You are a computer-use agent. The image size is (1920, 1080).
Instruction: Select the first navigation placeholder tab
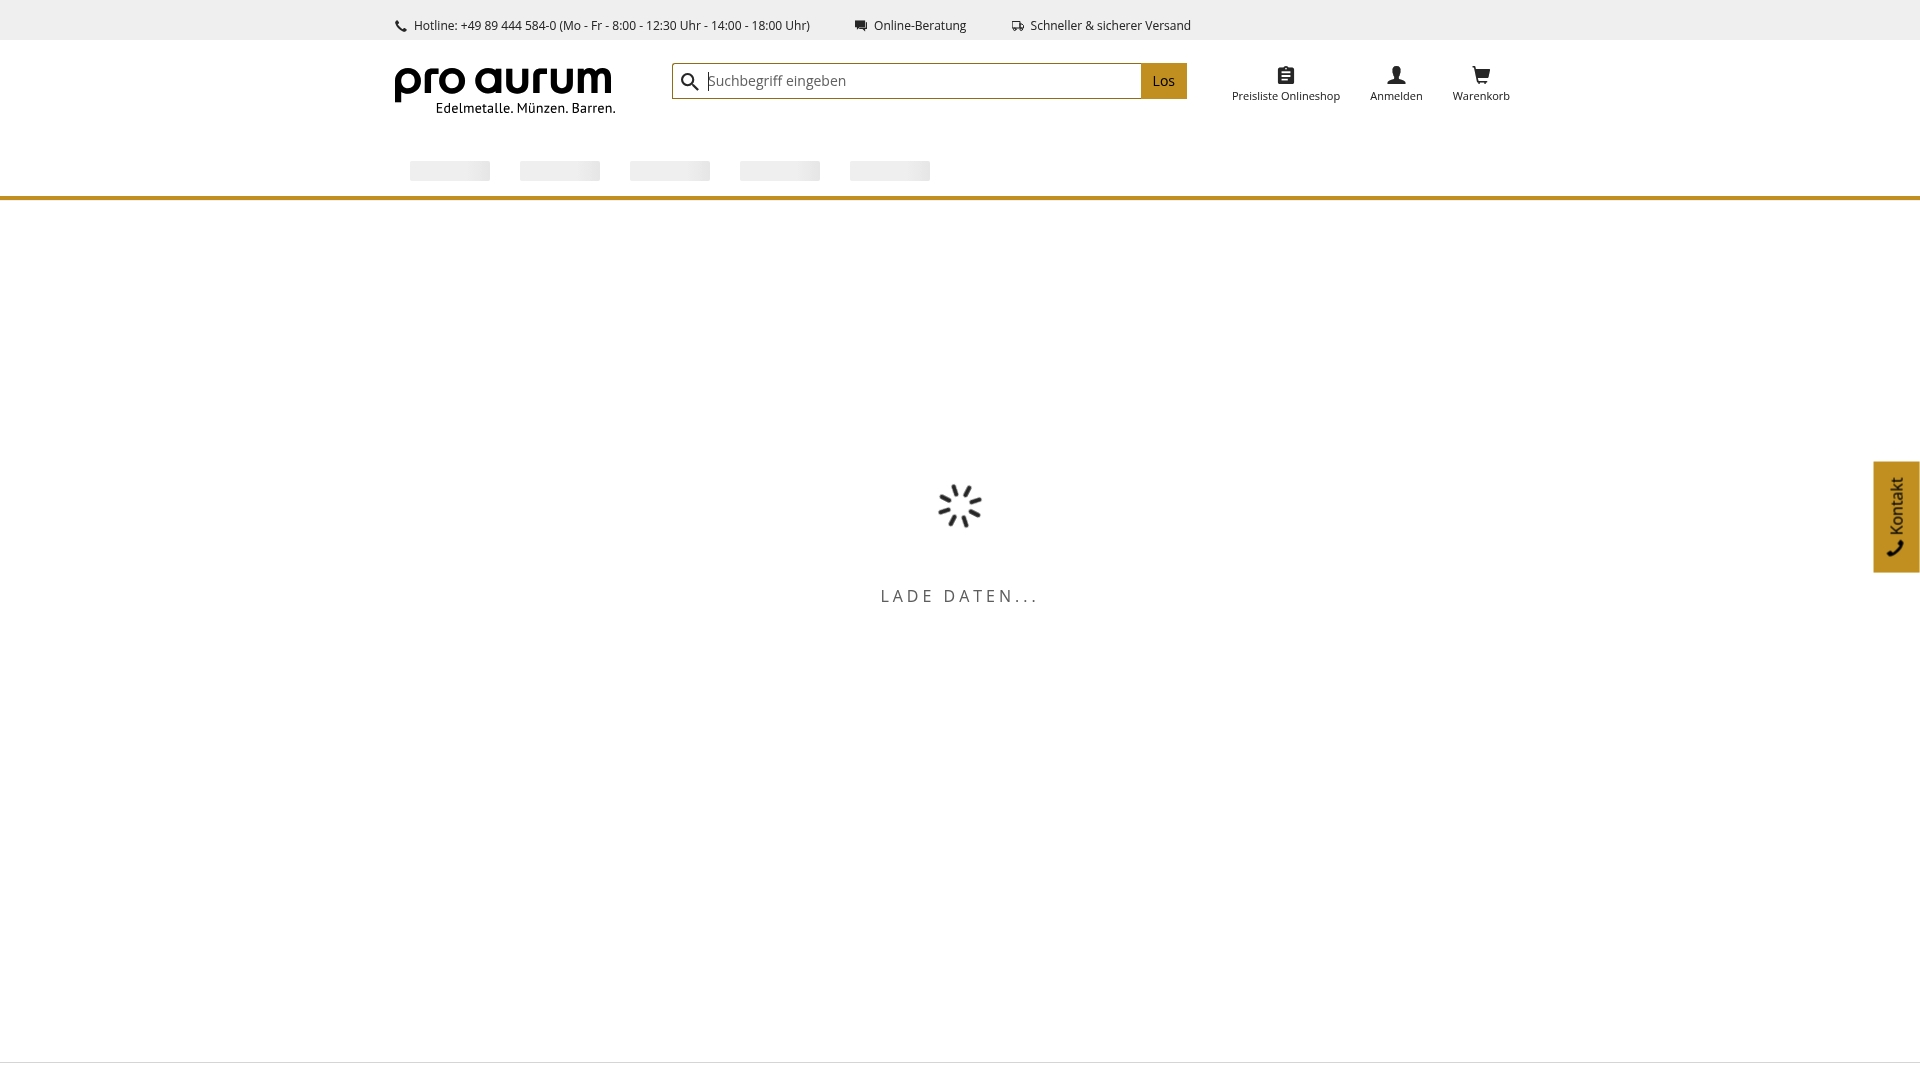click(449, 171)
